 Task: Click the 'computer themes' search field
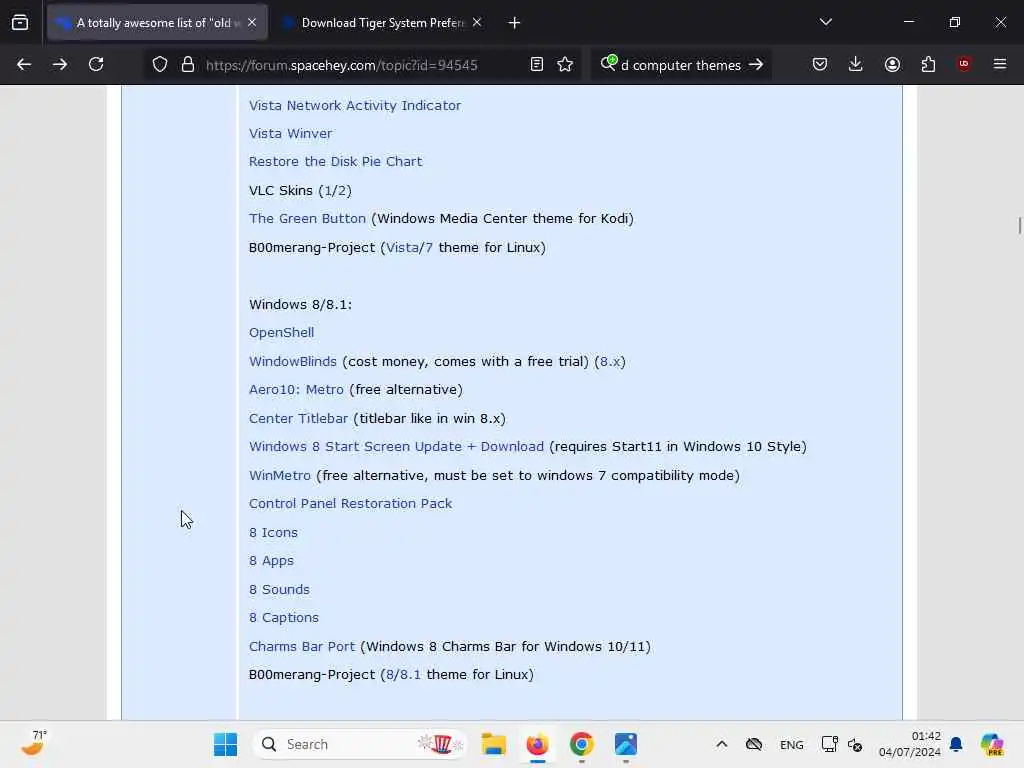tap(680, 65)
